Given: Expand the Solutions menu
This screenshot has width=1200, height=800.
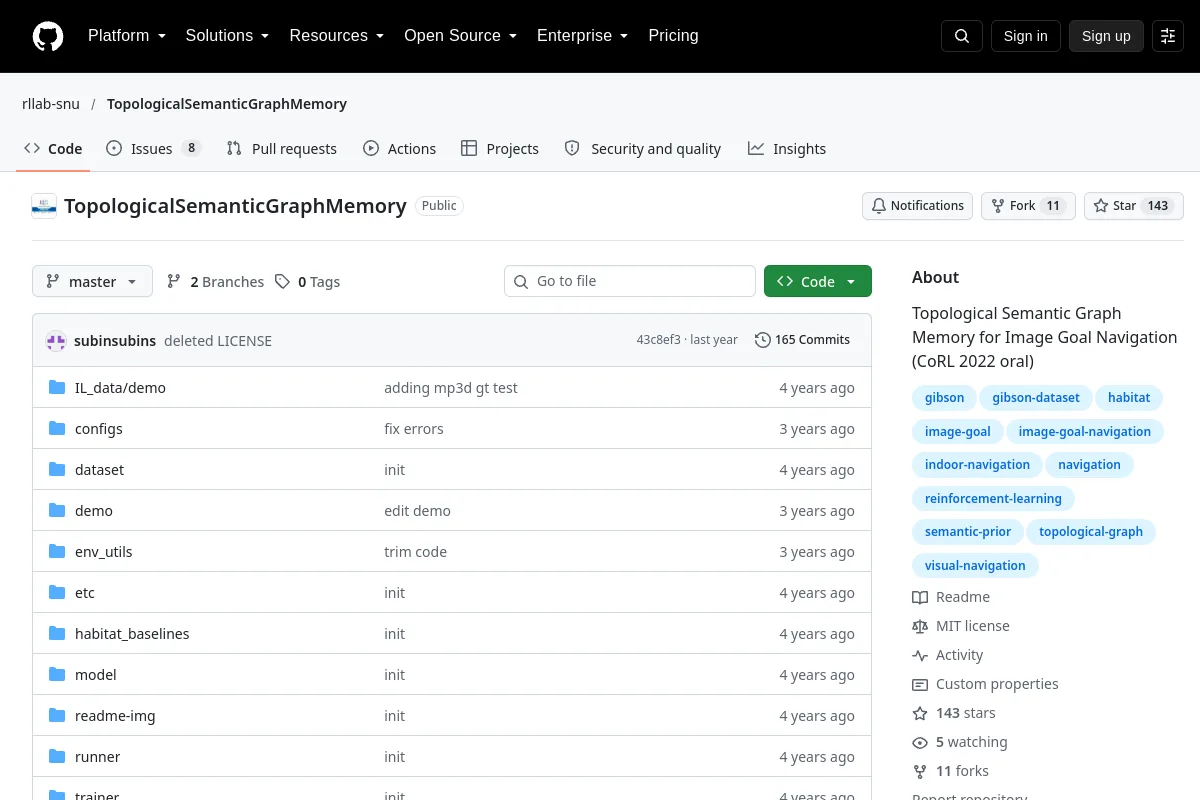Looking at the screenshot, I should 227,36.
